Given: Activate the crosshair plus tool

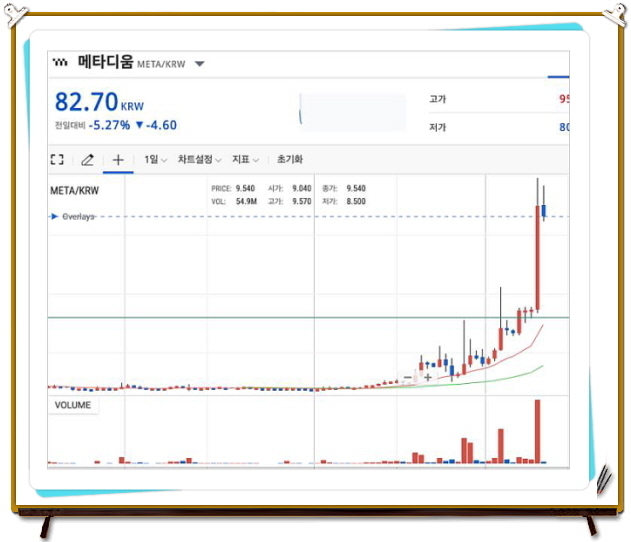Looking at the screenshot, I should pyautogui.click(x=118, y=160).
